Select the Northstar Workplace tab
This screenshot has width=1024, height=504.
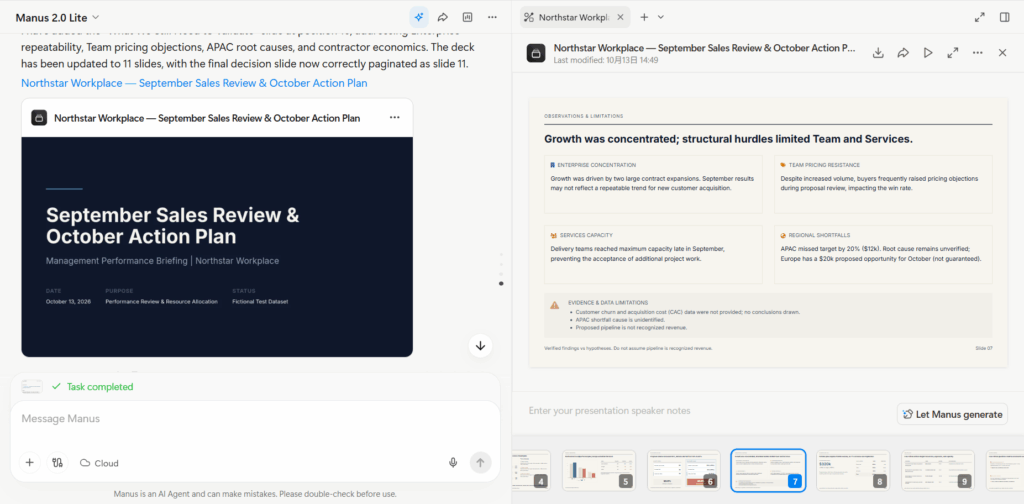pos(575,18)
